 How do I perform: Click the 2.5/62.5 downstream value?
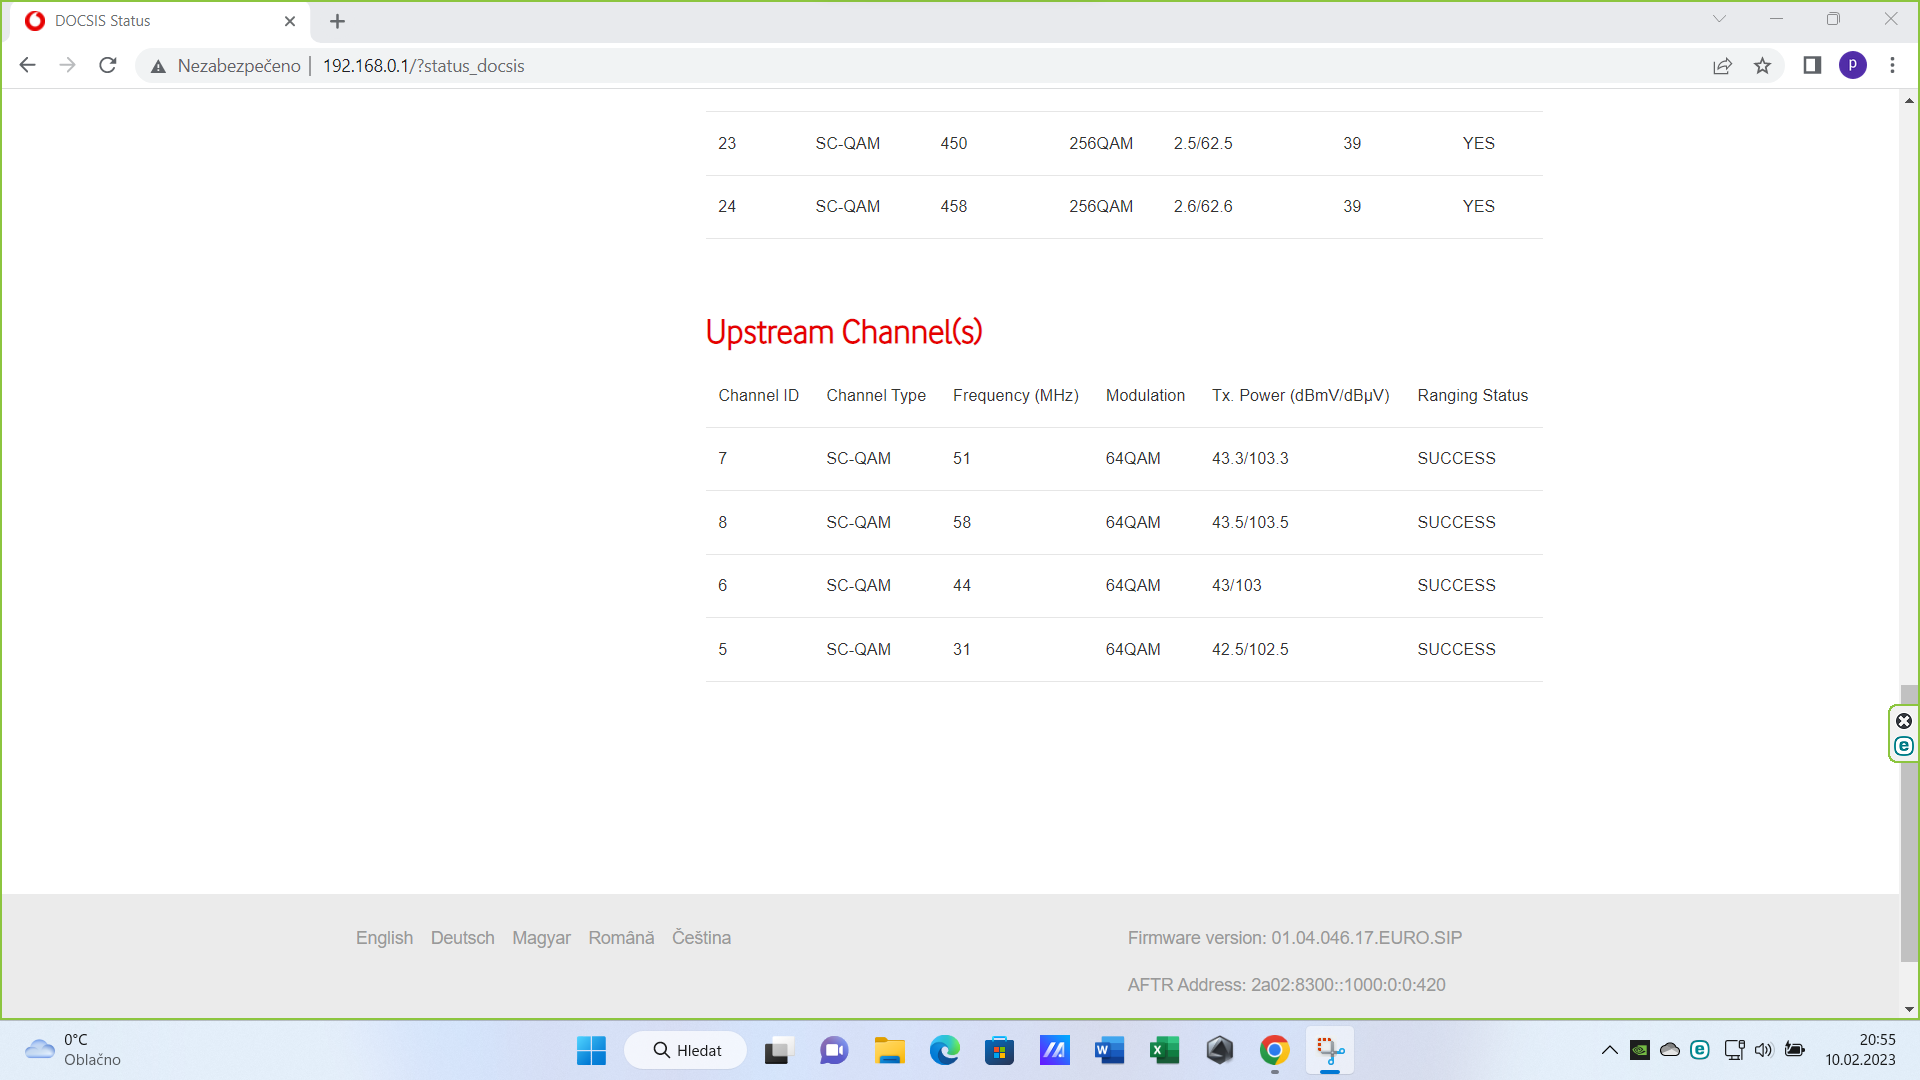point(1203,144)
